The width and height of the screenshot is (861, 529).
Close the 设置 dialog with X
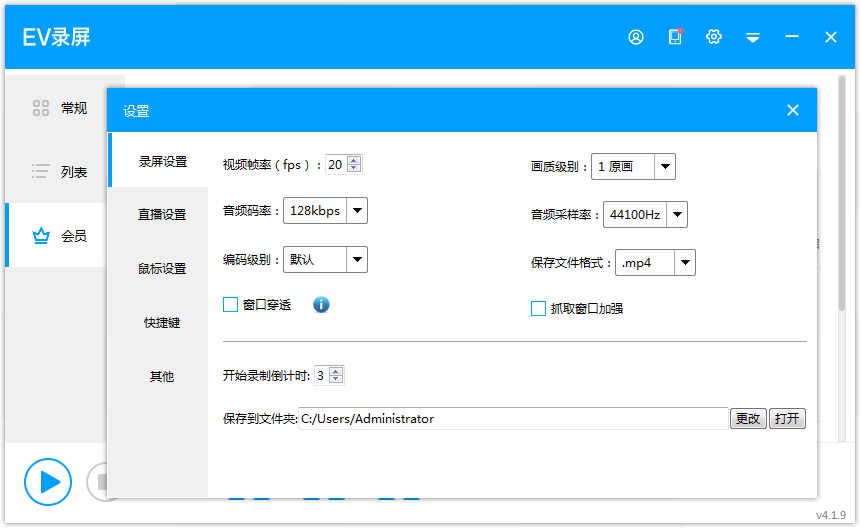(x=793, y=110)
